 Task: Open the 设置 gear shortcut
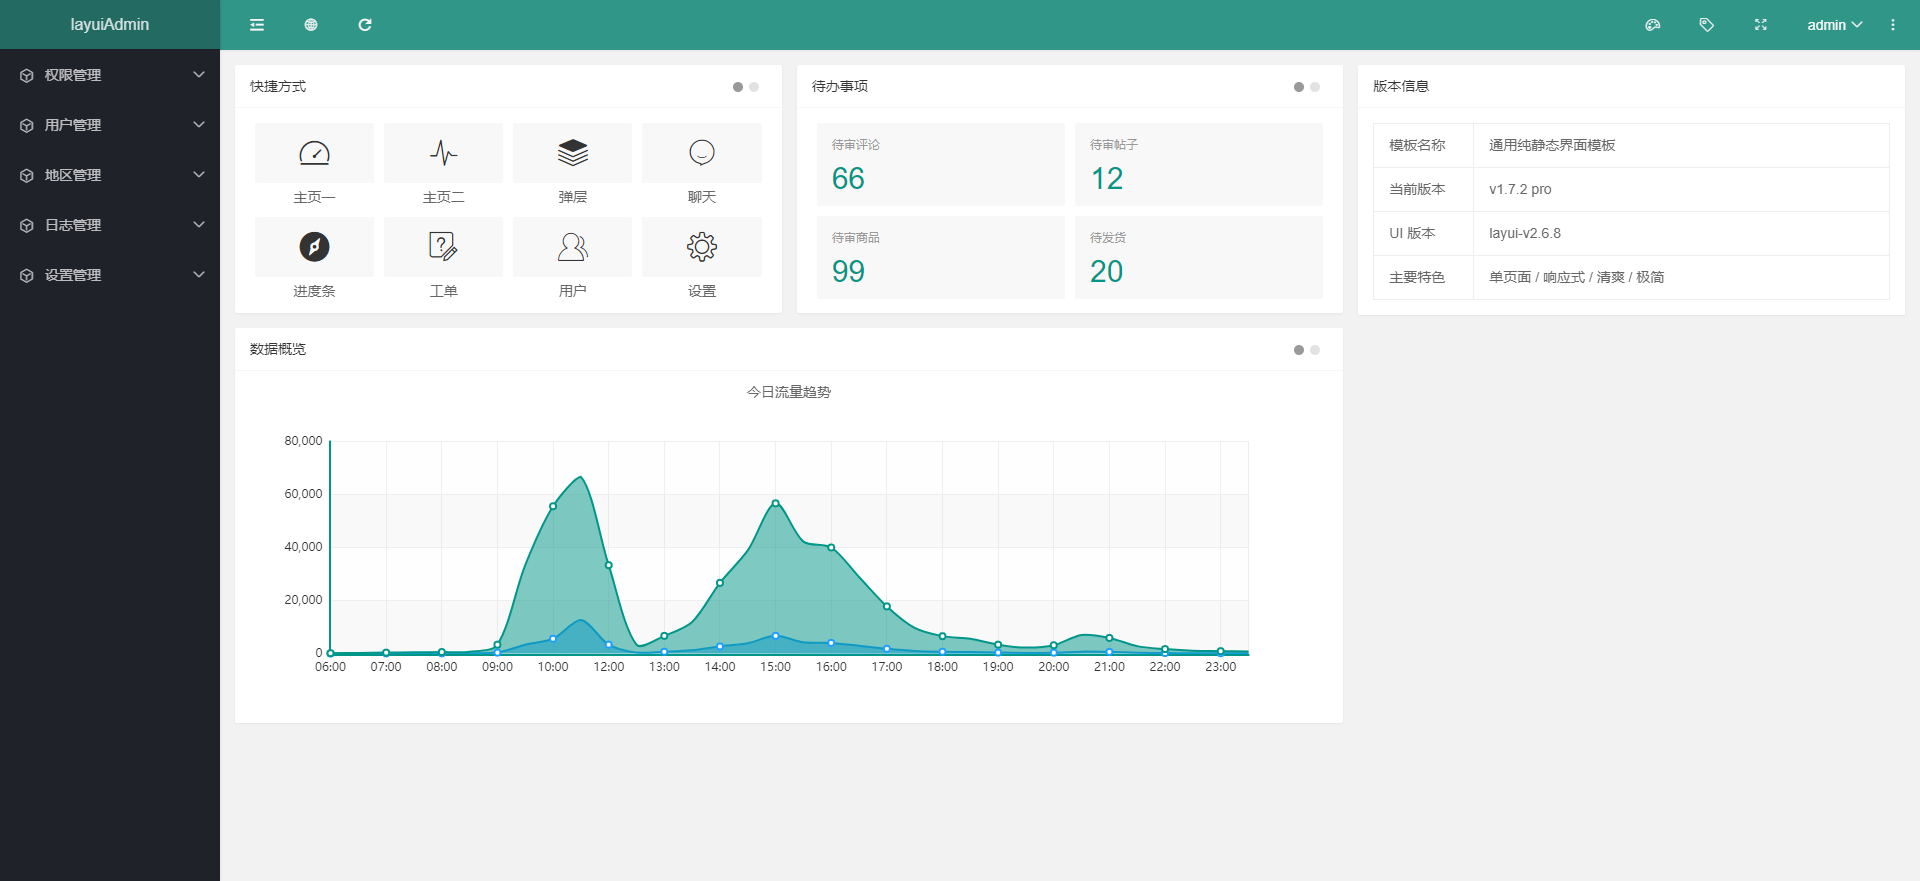701,247
